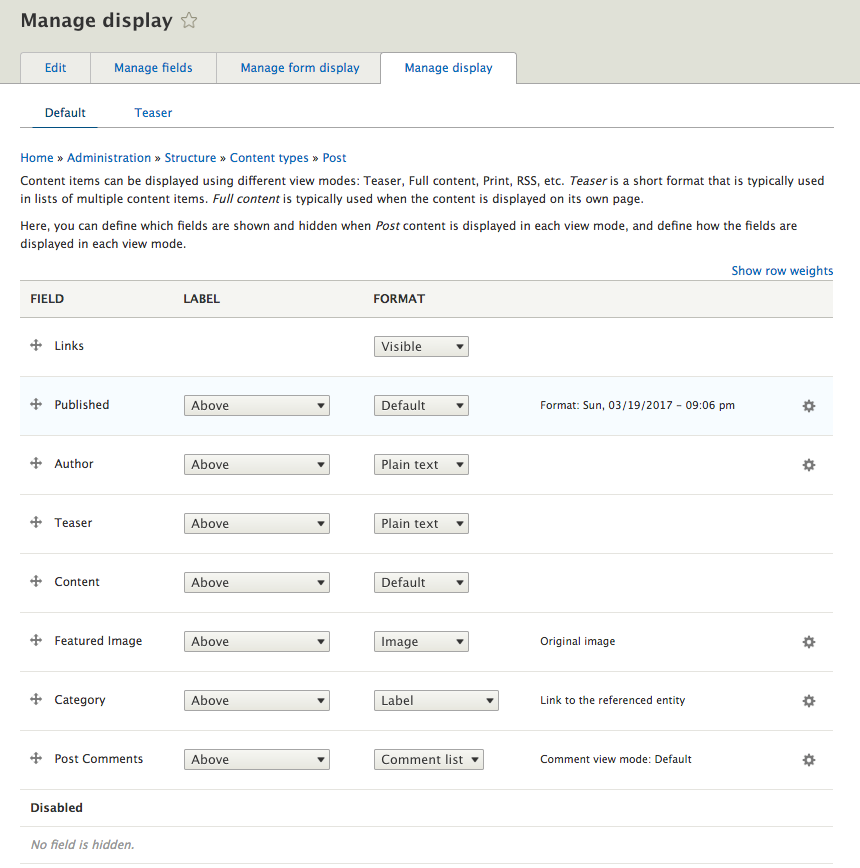Select the Teaser view mode tab
860x868 pixels.
click(153, 113)
